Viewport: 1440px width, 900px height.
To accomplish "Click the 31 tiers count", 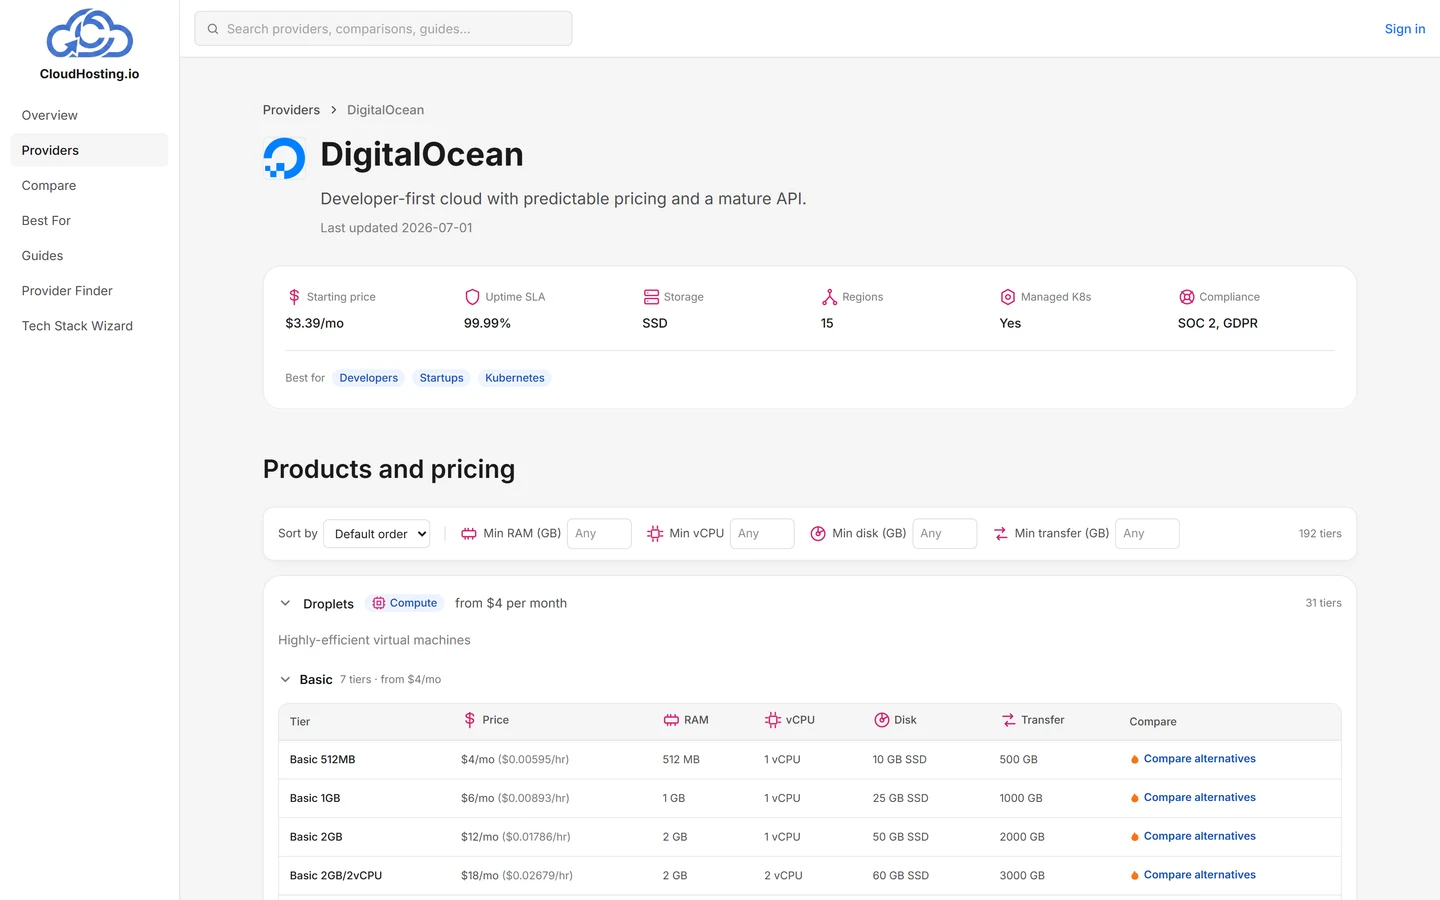I will tap(1323, 603).
